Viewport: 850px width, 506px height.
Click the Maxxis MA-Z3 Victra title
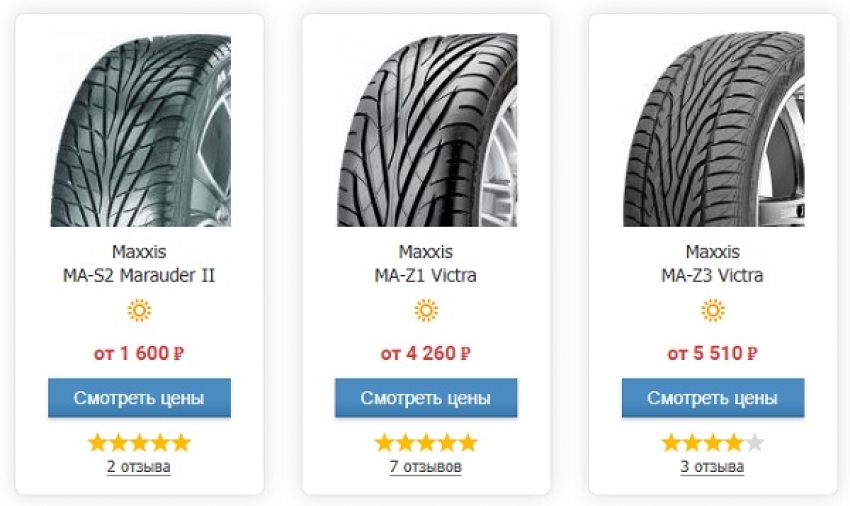tap(712, 264)
